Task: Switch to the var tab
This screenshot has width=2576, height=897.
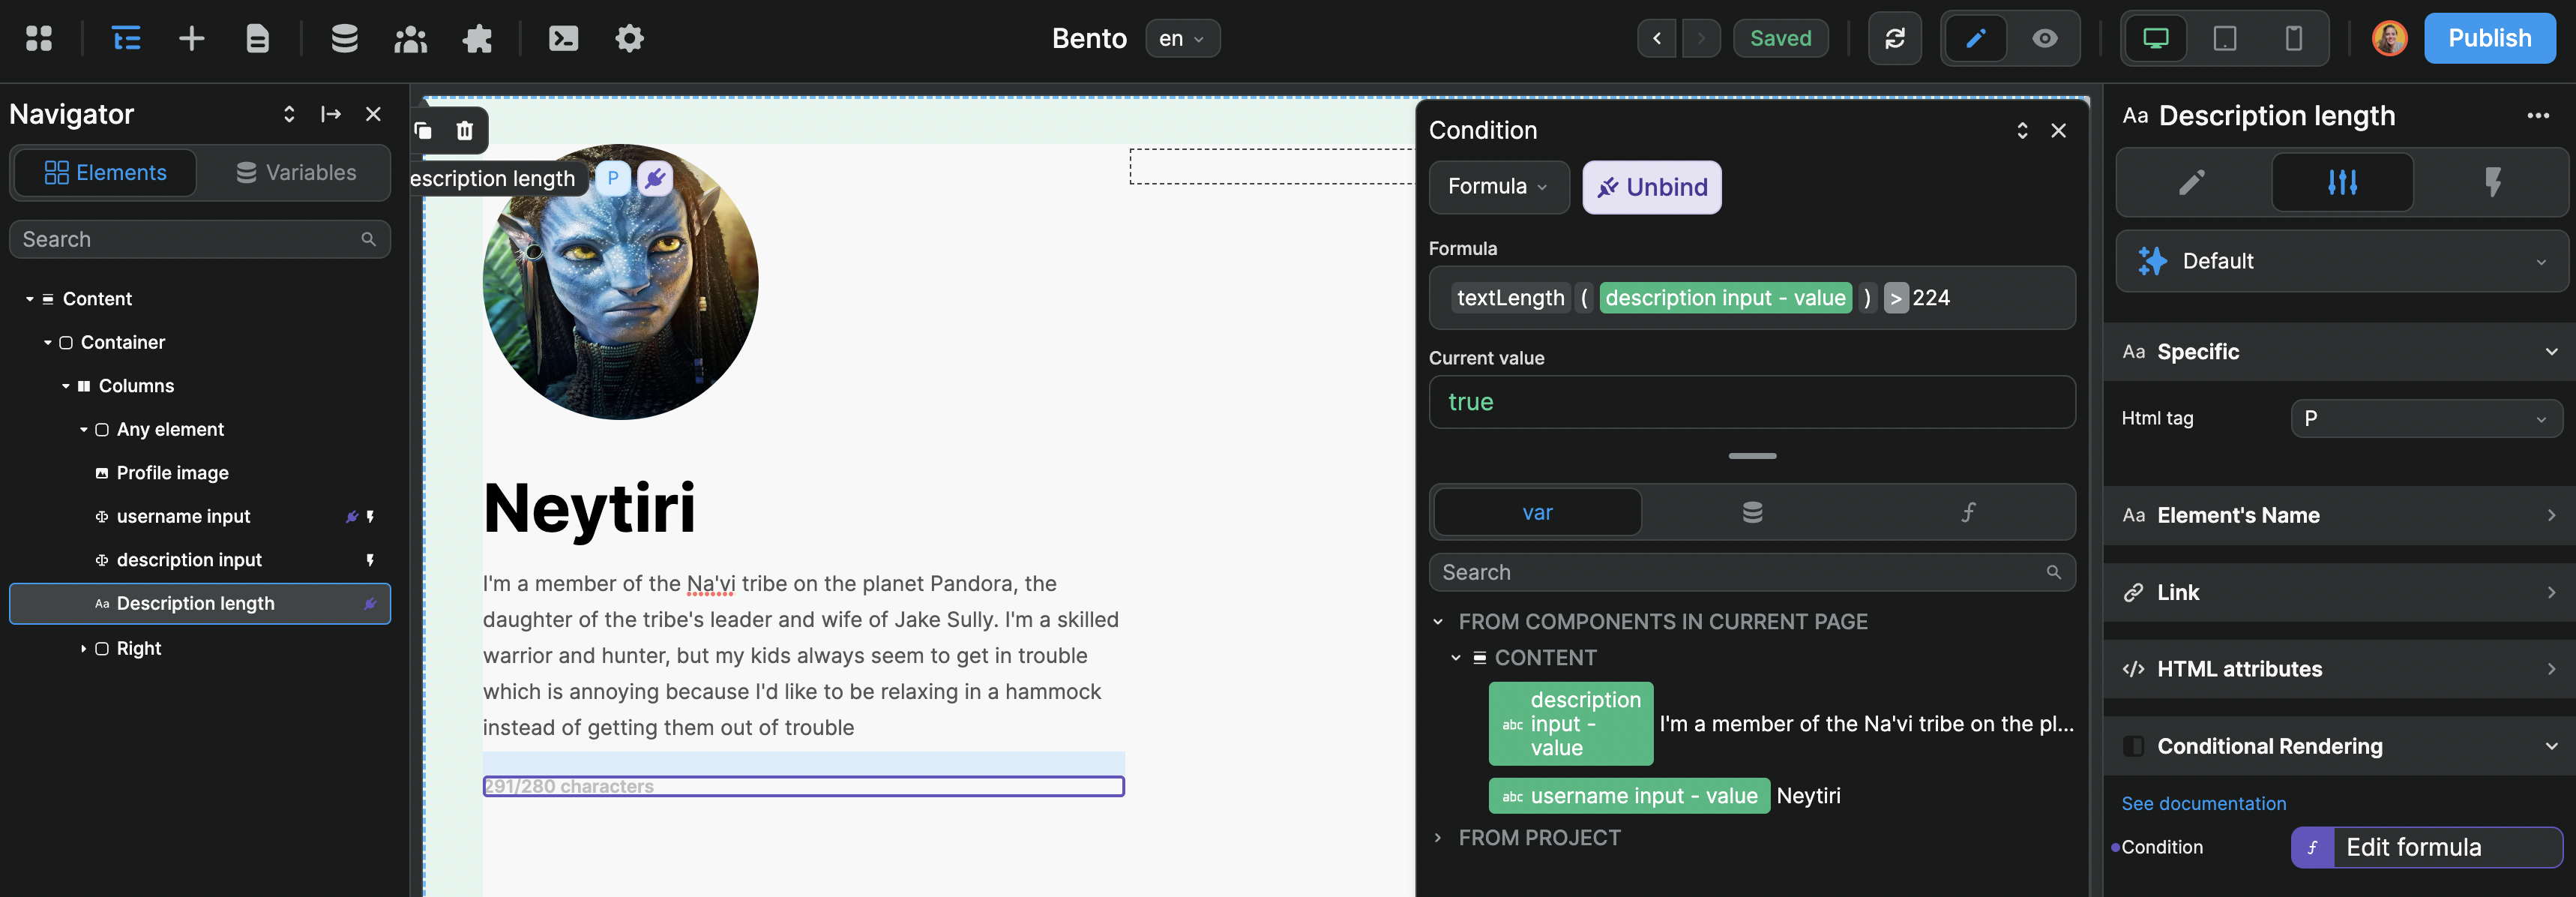Action: coord(1537,512)
